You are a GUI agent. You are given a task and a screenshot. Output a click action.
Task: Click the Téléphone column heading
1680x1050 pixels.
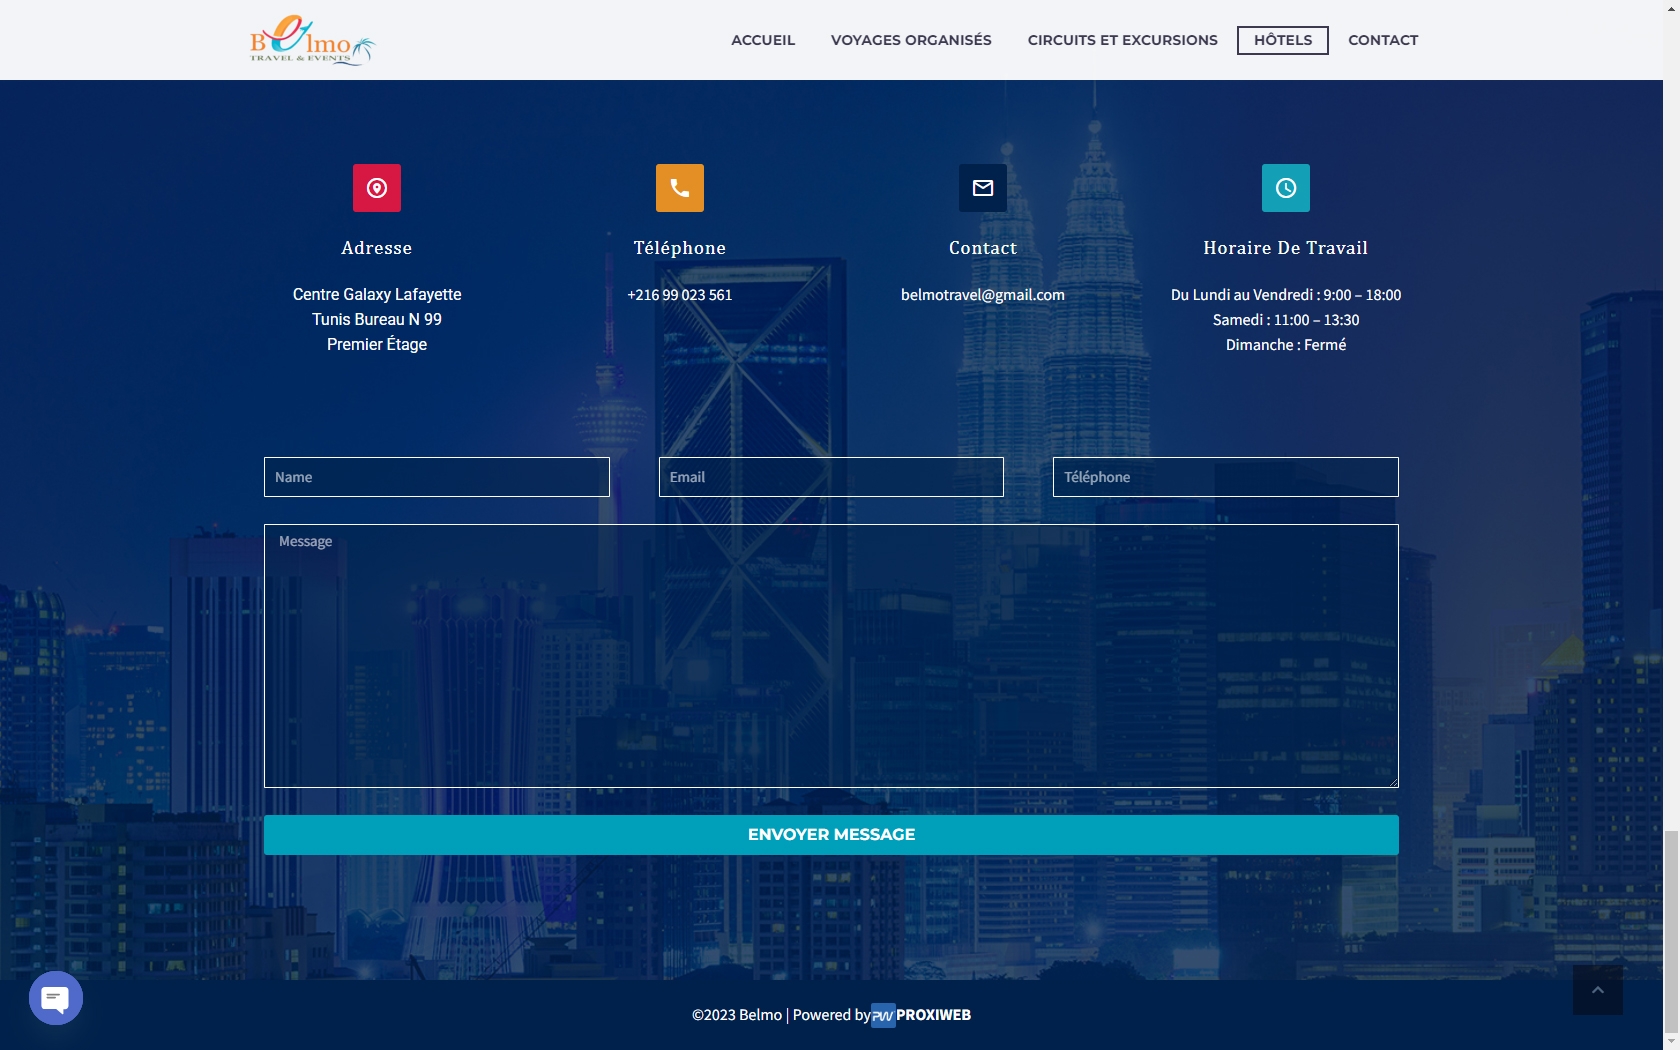pos(680,248)
